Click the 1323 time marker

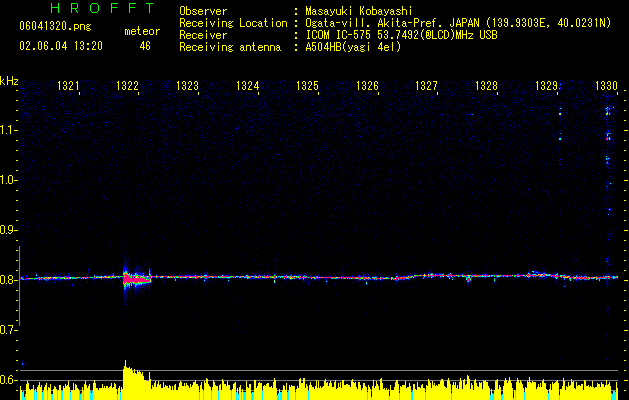187,86
